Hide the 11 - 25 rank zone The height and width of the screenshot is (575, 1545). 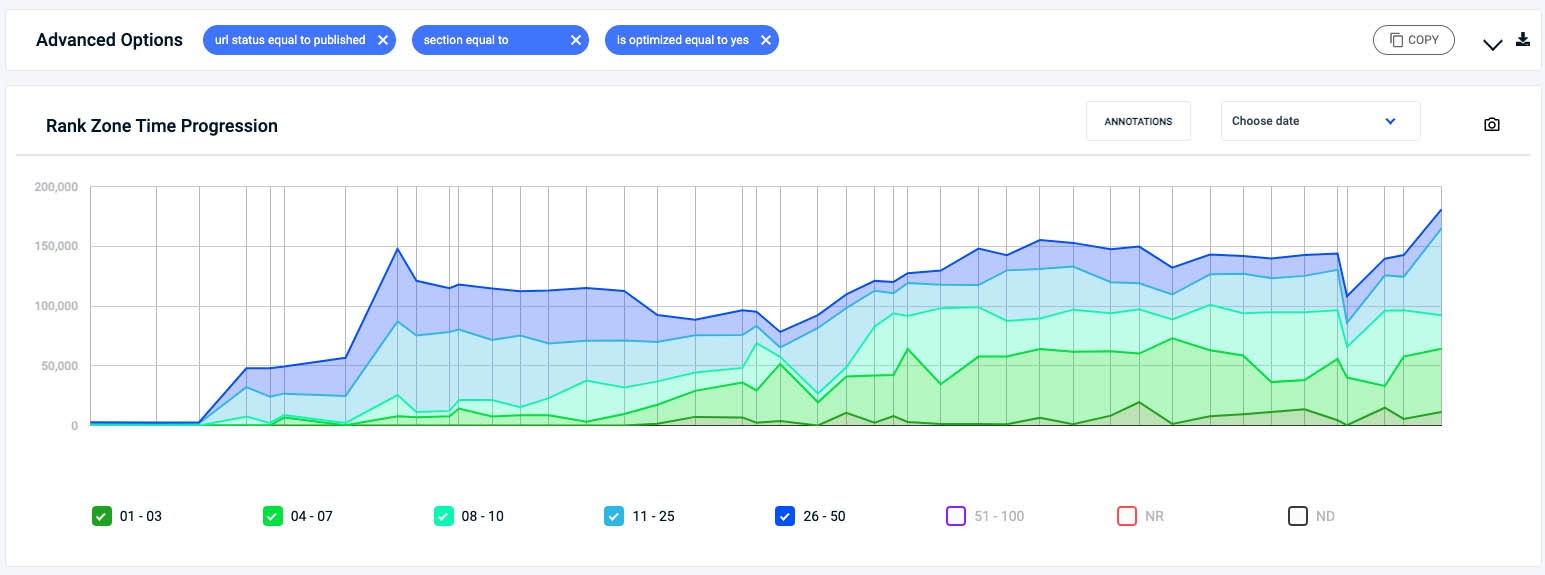click(x=614, y=516)
